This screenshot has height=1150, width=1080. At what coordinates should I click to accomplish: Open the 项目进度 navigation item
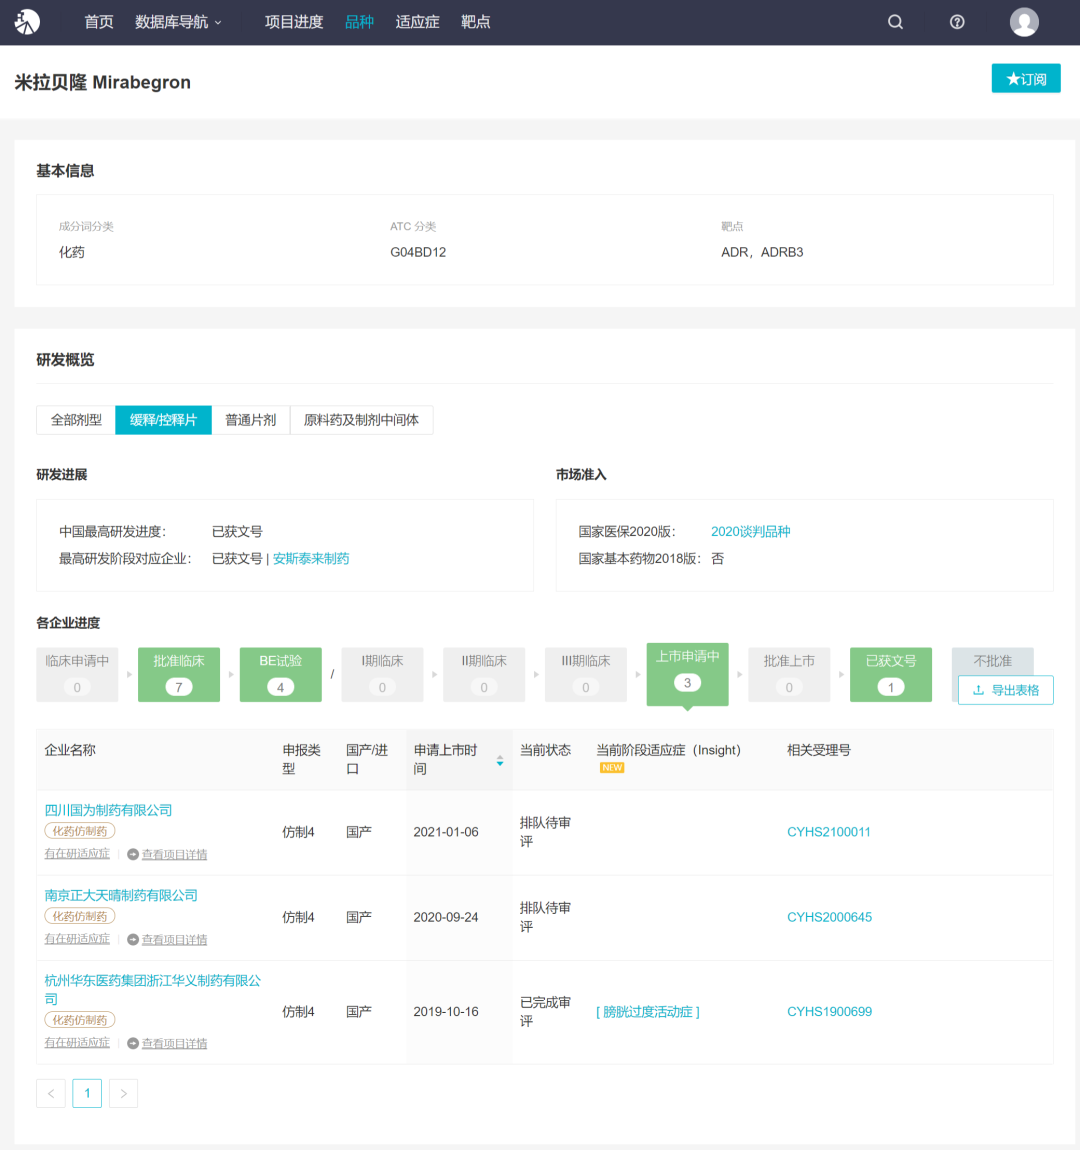[294, 22]
